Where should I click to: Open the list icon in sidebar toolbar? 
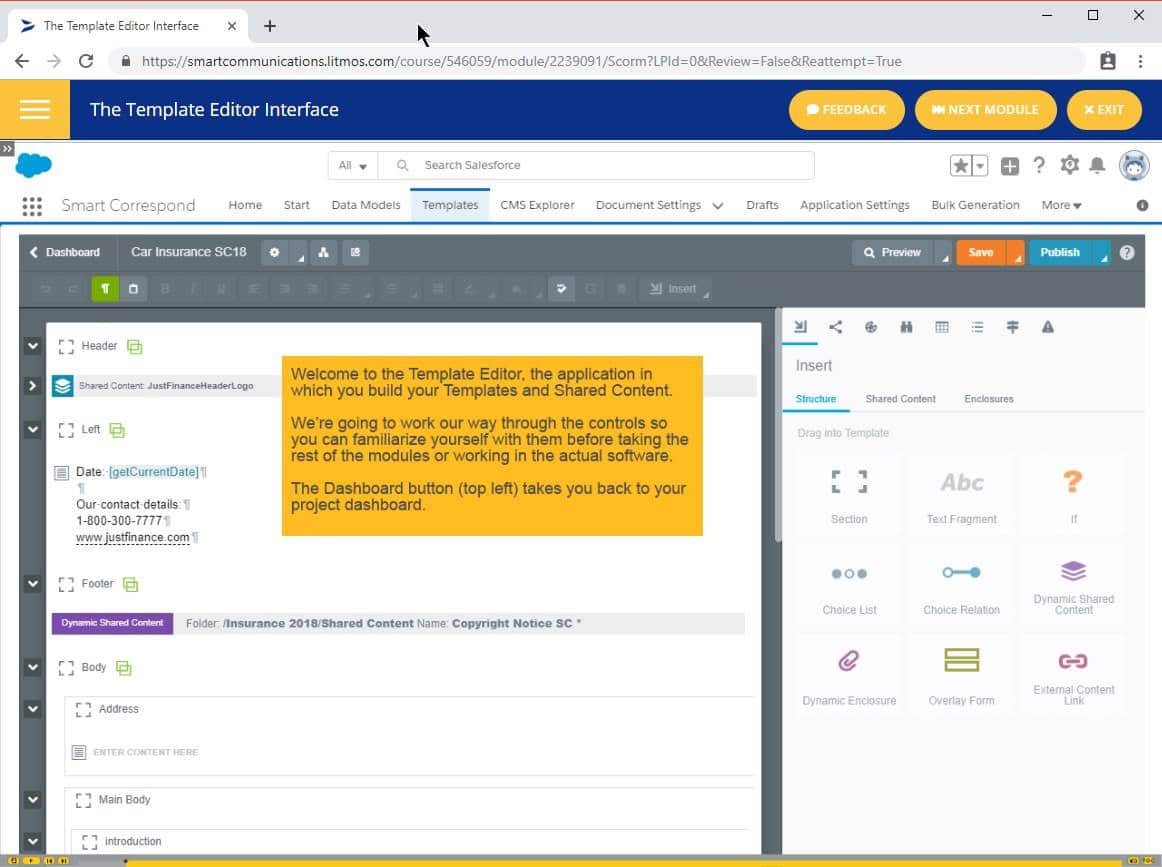977,327
